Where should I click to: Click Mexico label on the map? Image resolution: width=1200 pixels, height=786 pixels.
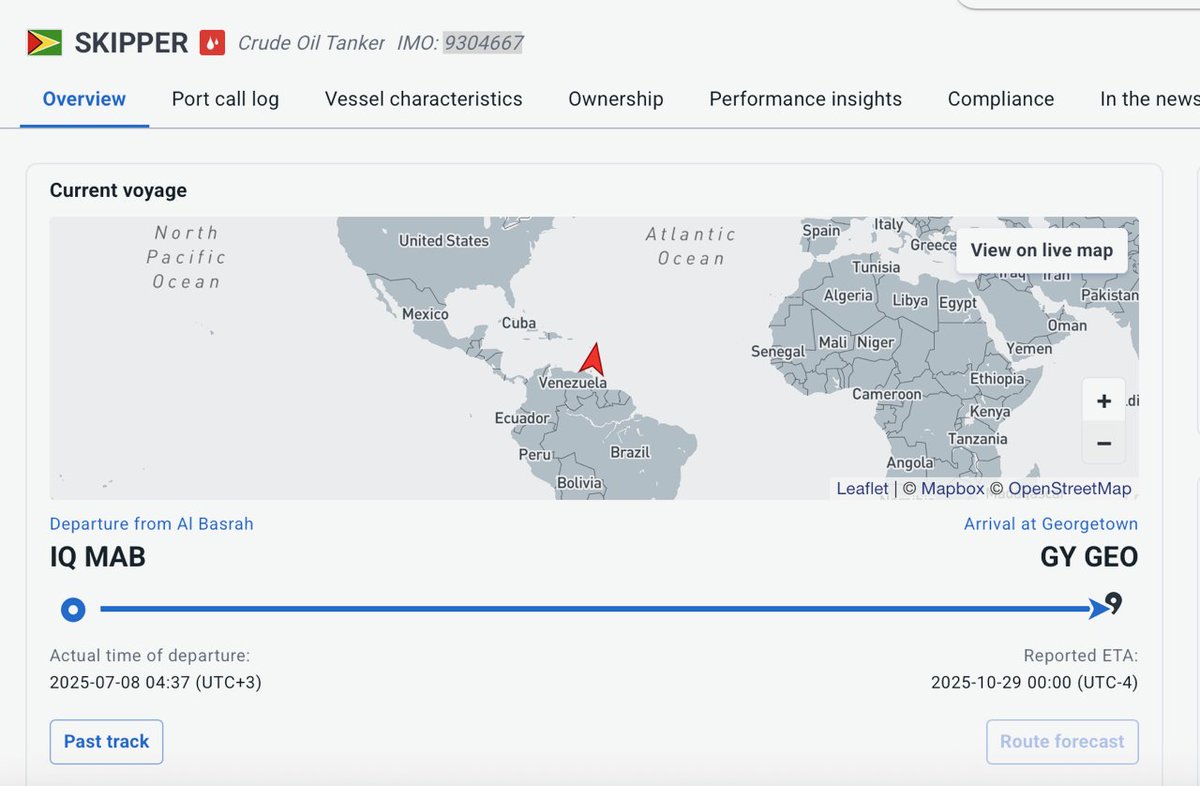425,314
